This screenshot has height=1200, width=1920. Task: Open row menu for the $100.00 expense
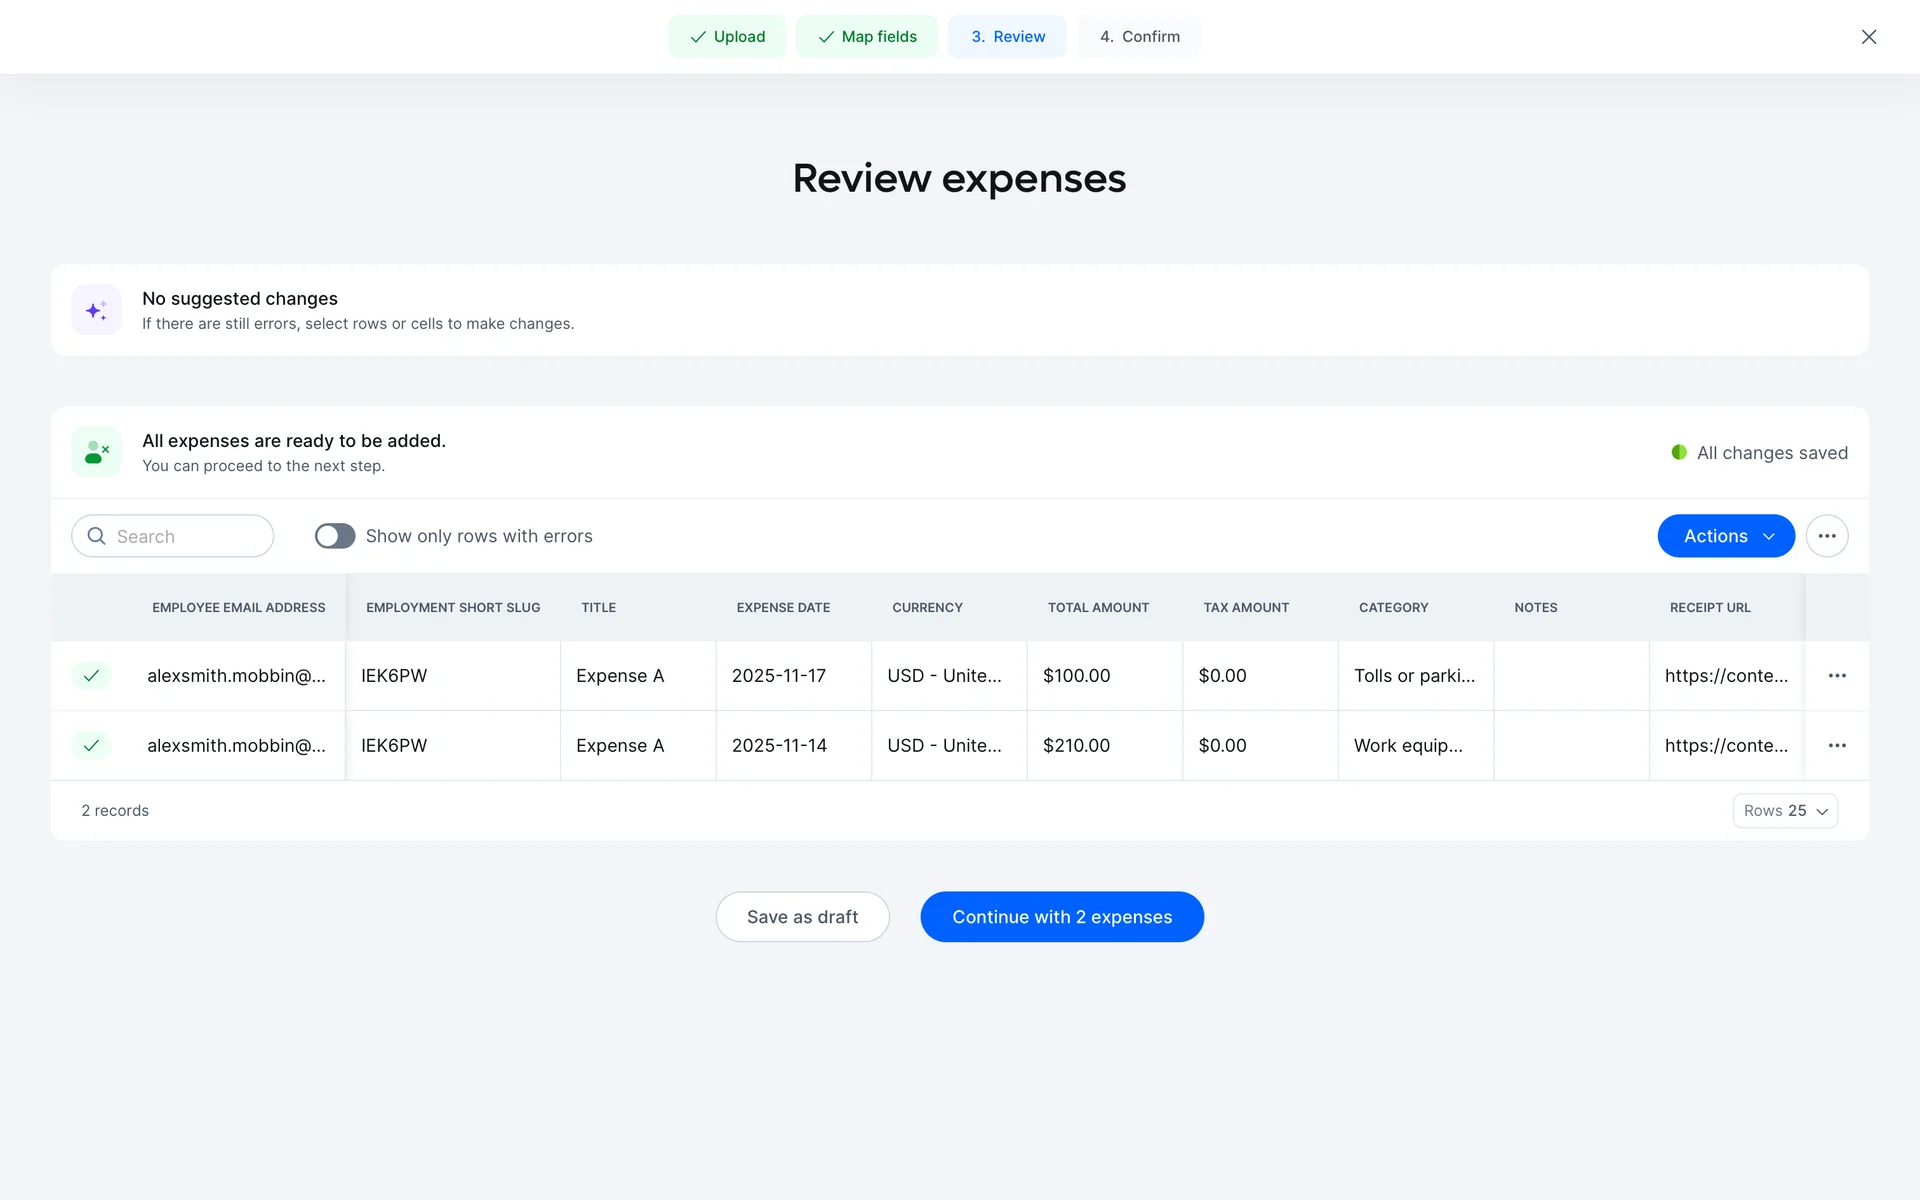(1836, 676)
